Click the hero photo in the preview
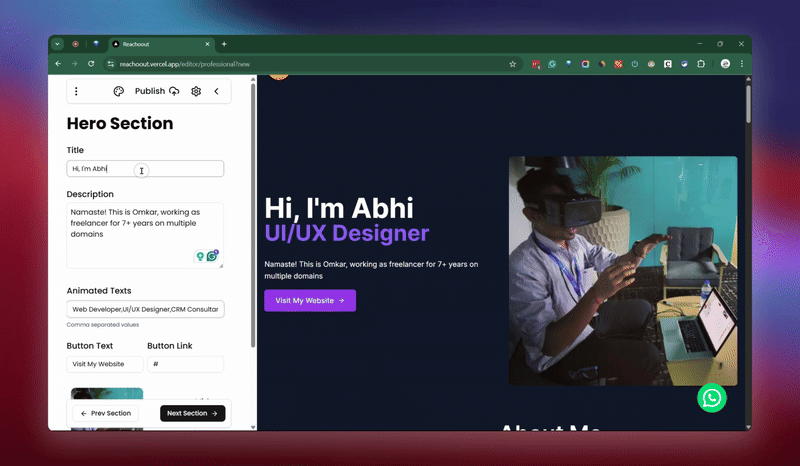This screenshot has height=466, width=800. 623,271
